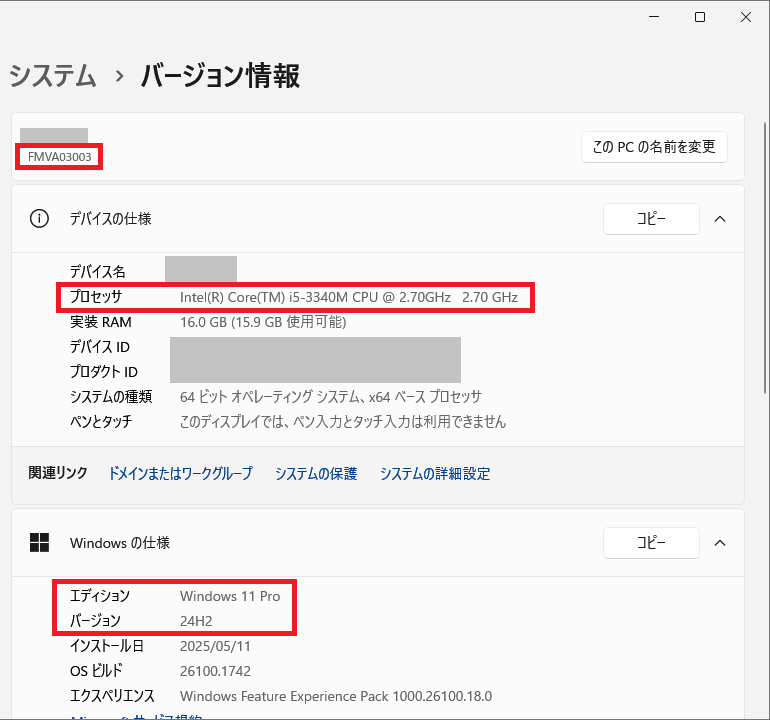Click the OS ビルド label
This screenshot has width=770, height=720.
[x=96, y=671]
